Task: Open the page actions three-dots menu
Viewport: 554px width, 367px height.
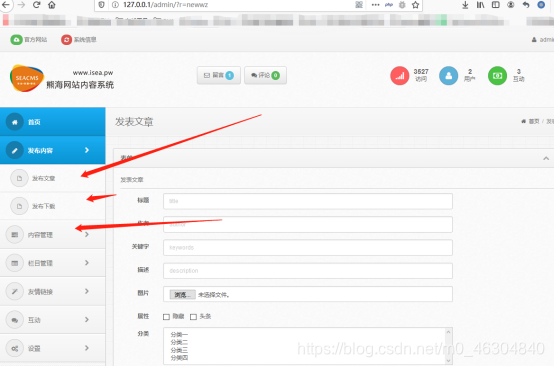Action: pyautogui.click(x=375, y=5)
